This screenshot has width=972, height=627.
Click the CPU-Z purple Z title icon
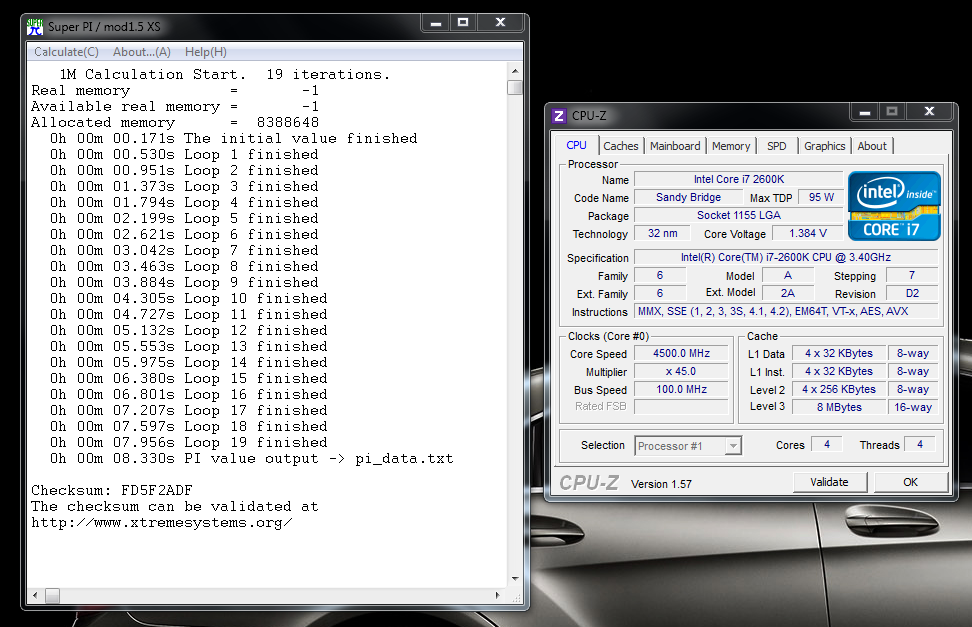559,116
